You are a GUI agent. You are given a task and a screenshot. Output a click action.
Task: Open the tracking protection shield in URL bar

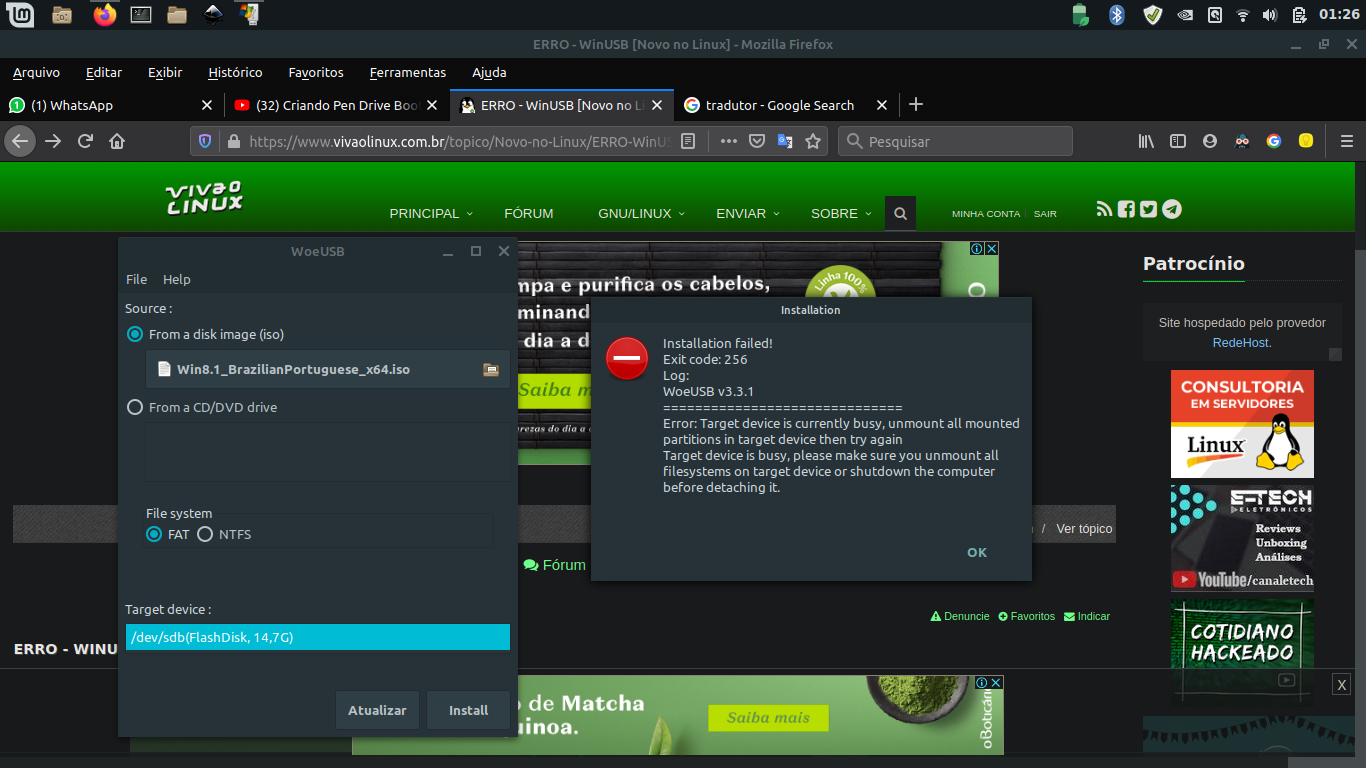pos(205,141)
